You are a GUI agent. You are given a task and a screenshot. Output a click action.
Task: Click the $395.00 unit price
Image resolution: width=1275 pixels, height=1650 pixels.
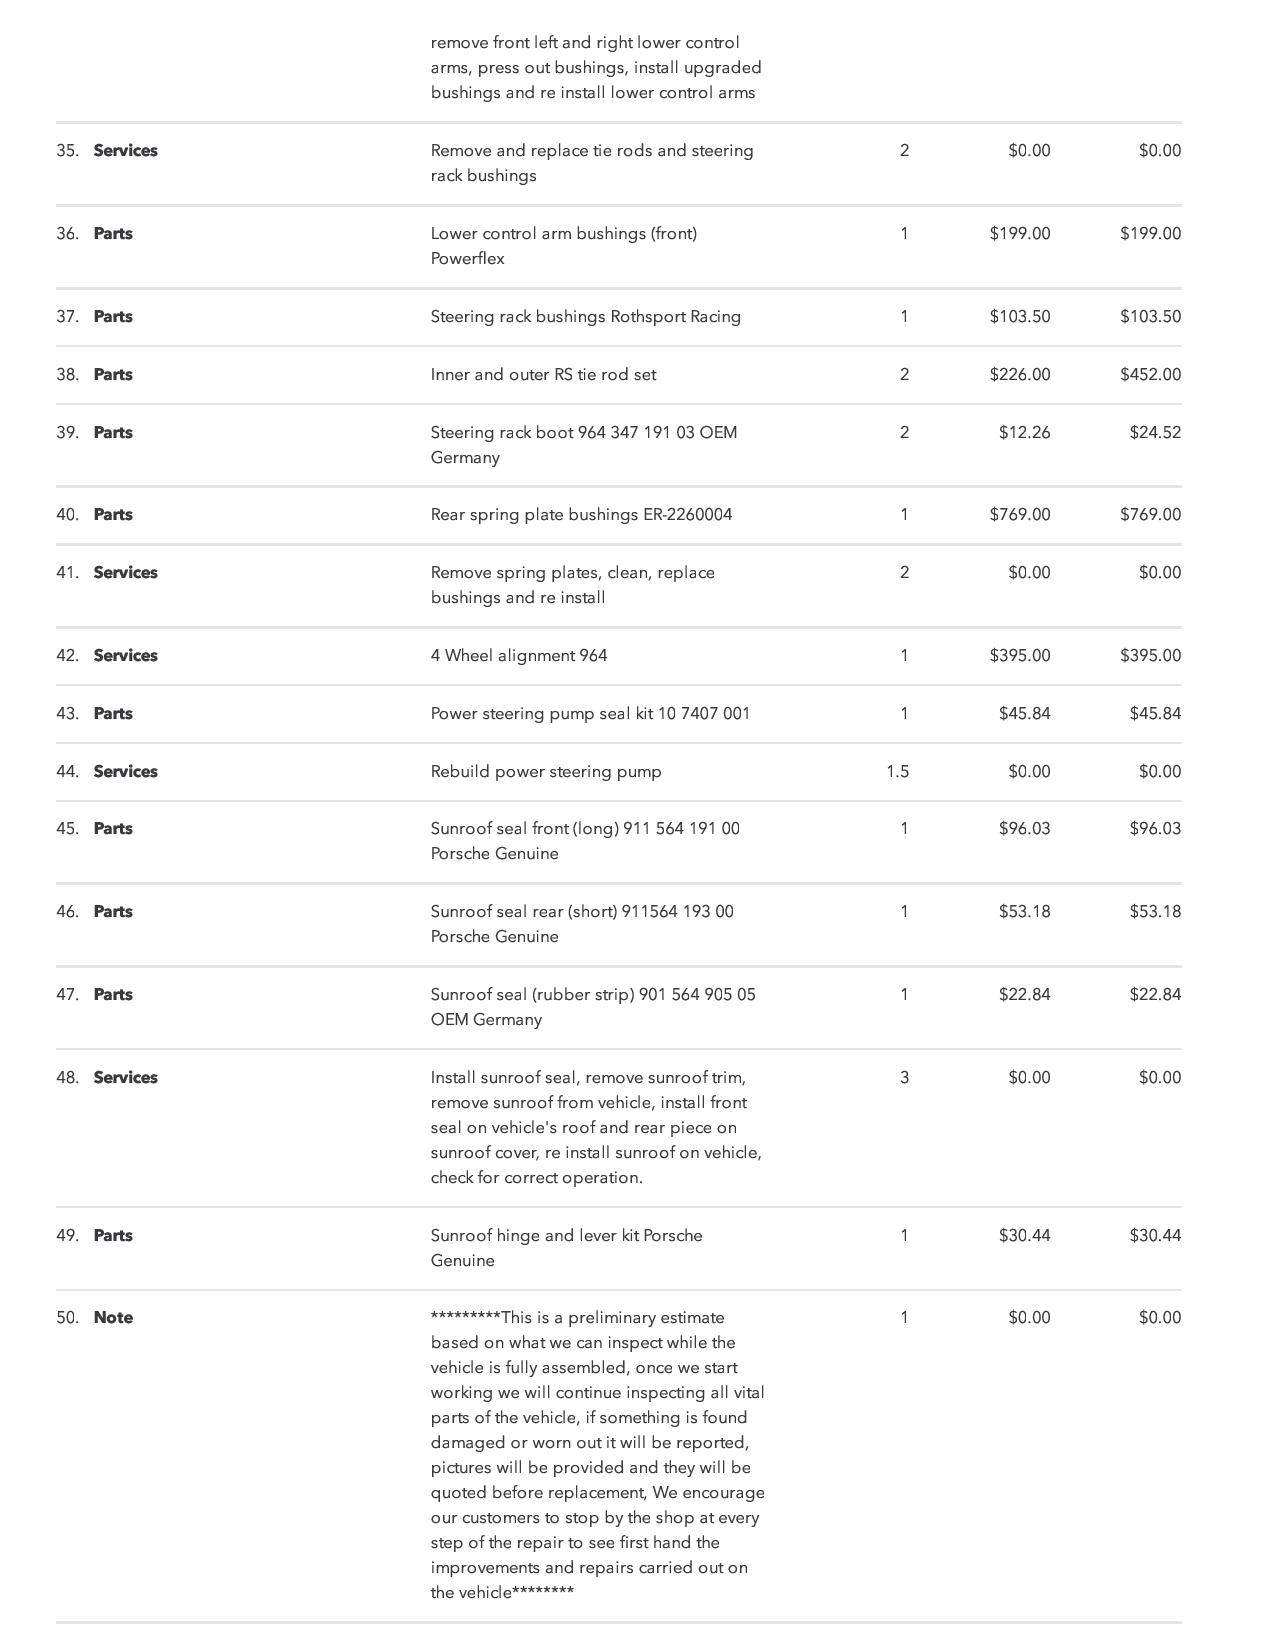[x=1019, y=656]
